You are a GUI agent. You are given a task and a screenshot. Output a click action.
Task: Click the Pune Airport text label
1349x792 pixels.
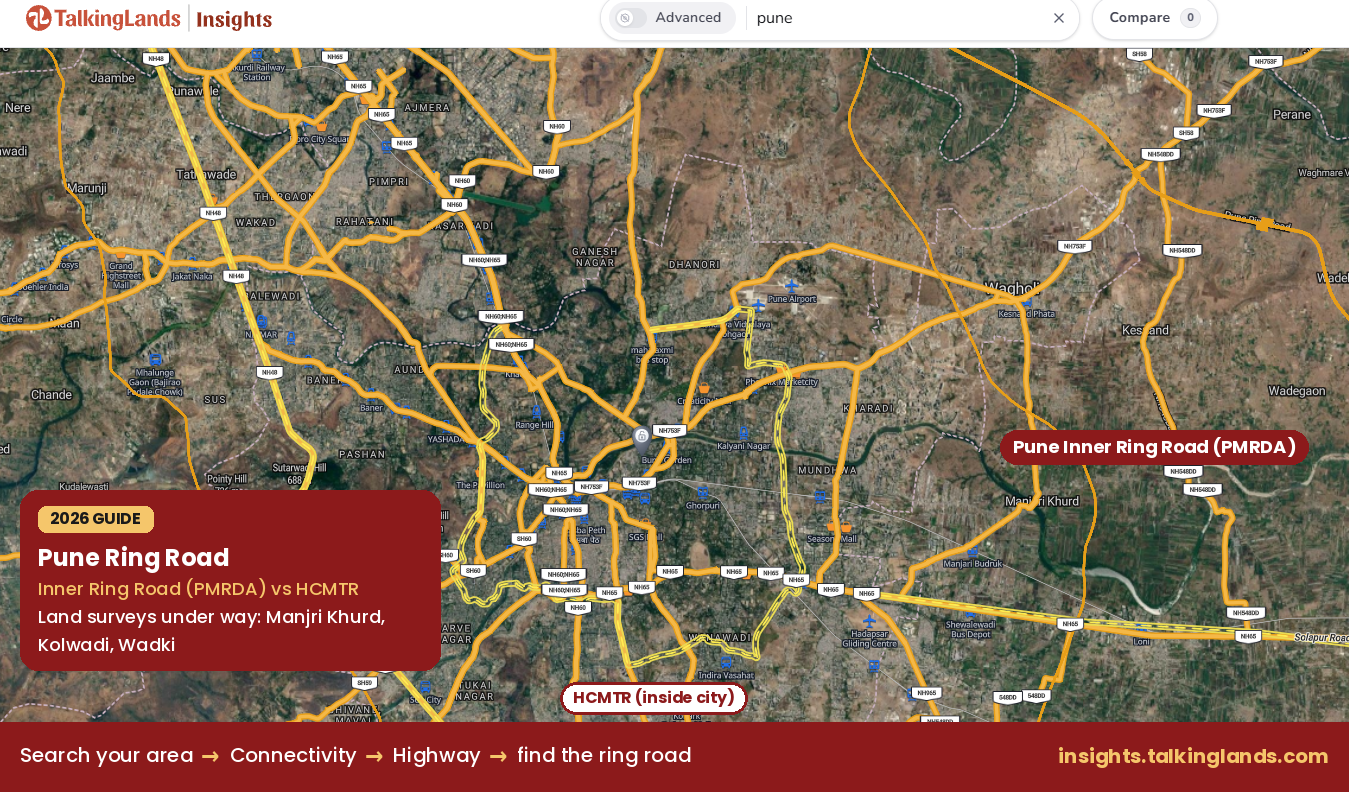click(792, 299)
